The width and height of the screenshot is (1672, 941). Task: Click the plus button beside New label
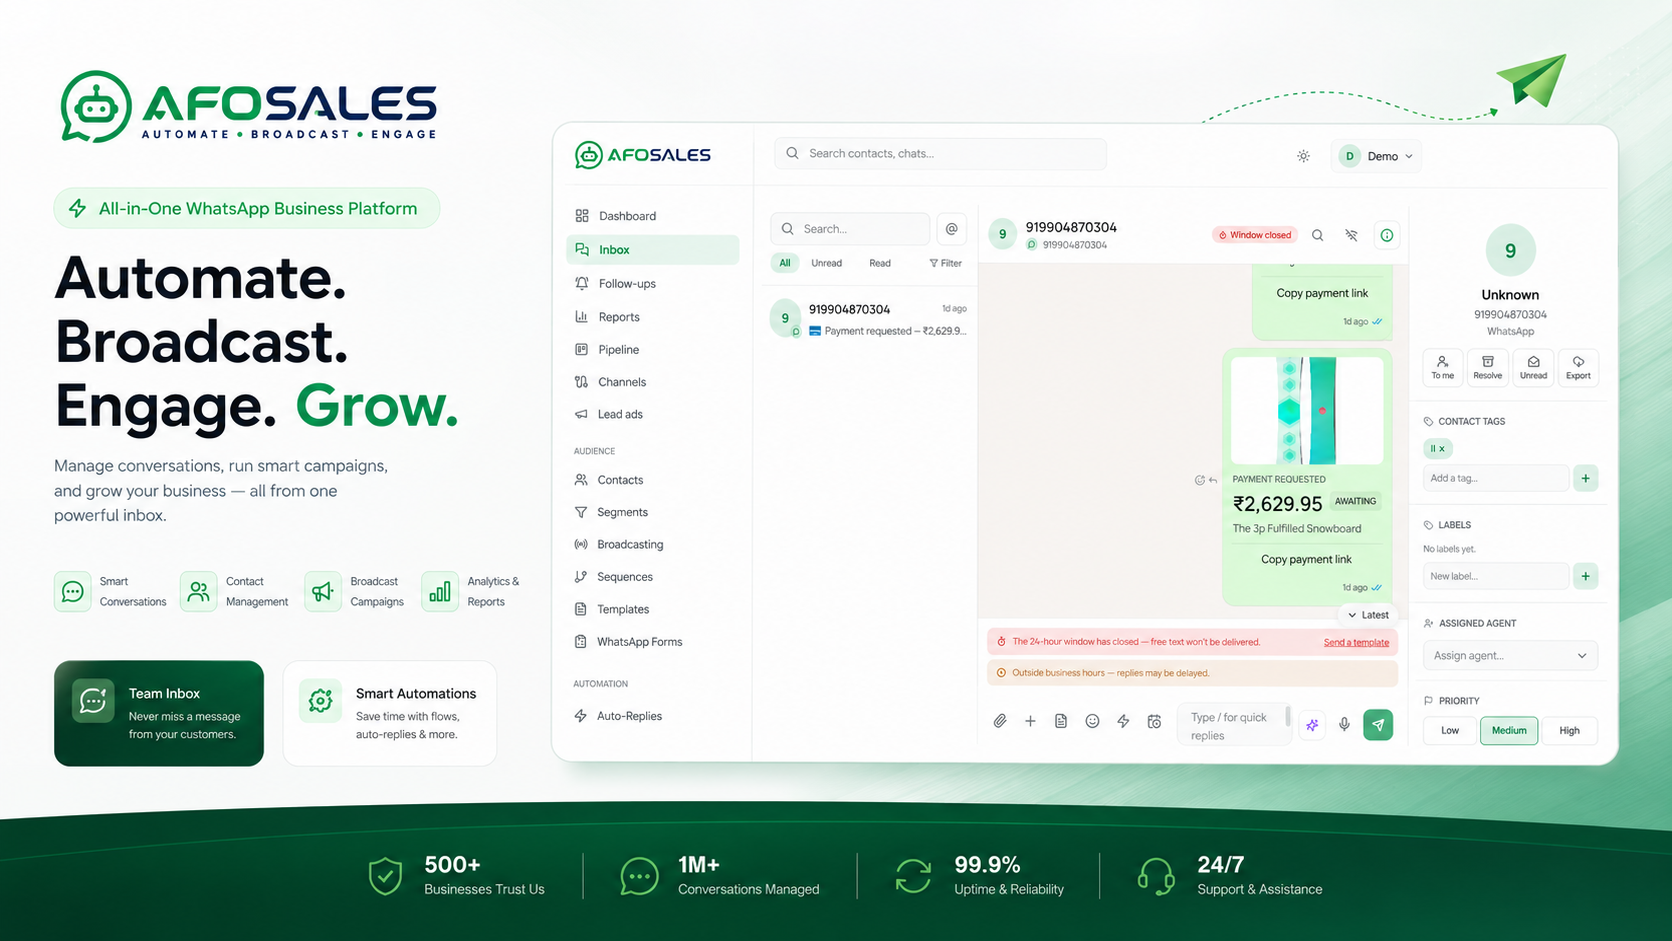pos(1585,576)
